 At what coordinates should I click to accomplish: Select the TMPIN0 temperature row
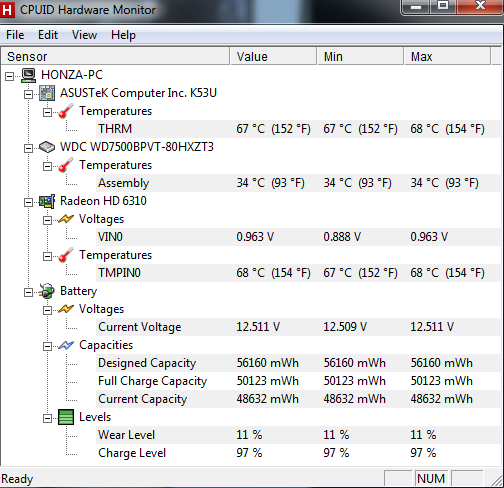299,273
